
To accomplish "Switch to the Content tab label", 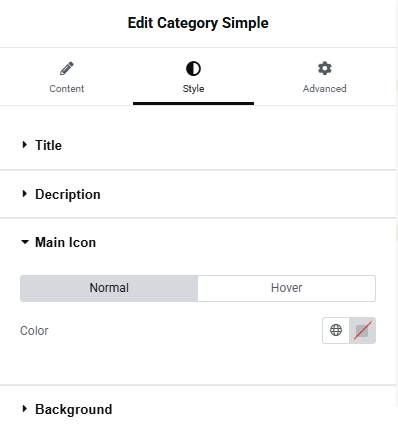I will tap(67, 89).
